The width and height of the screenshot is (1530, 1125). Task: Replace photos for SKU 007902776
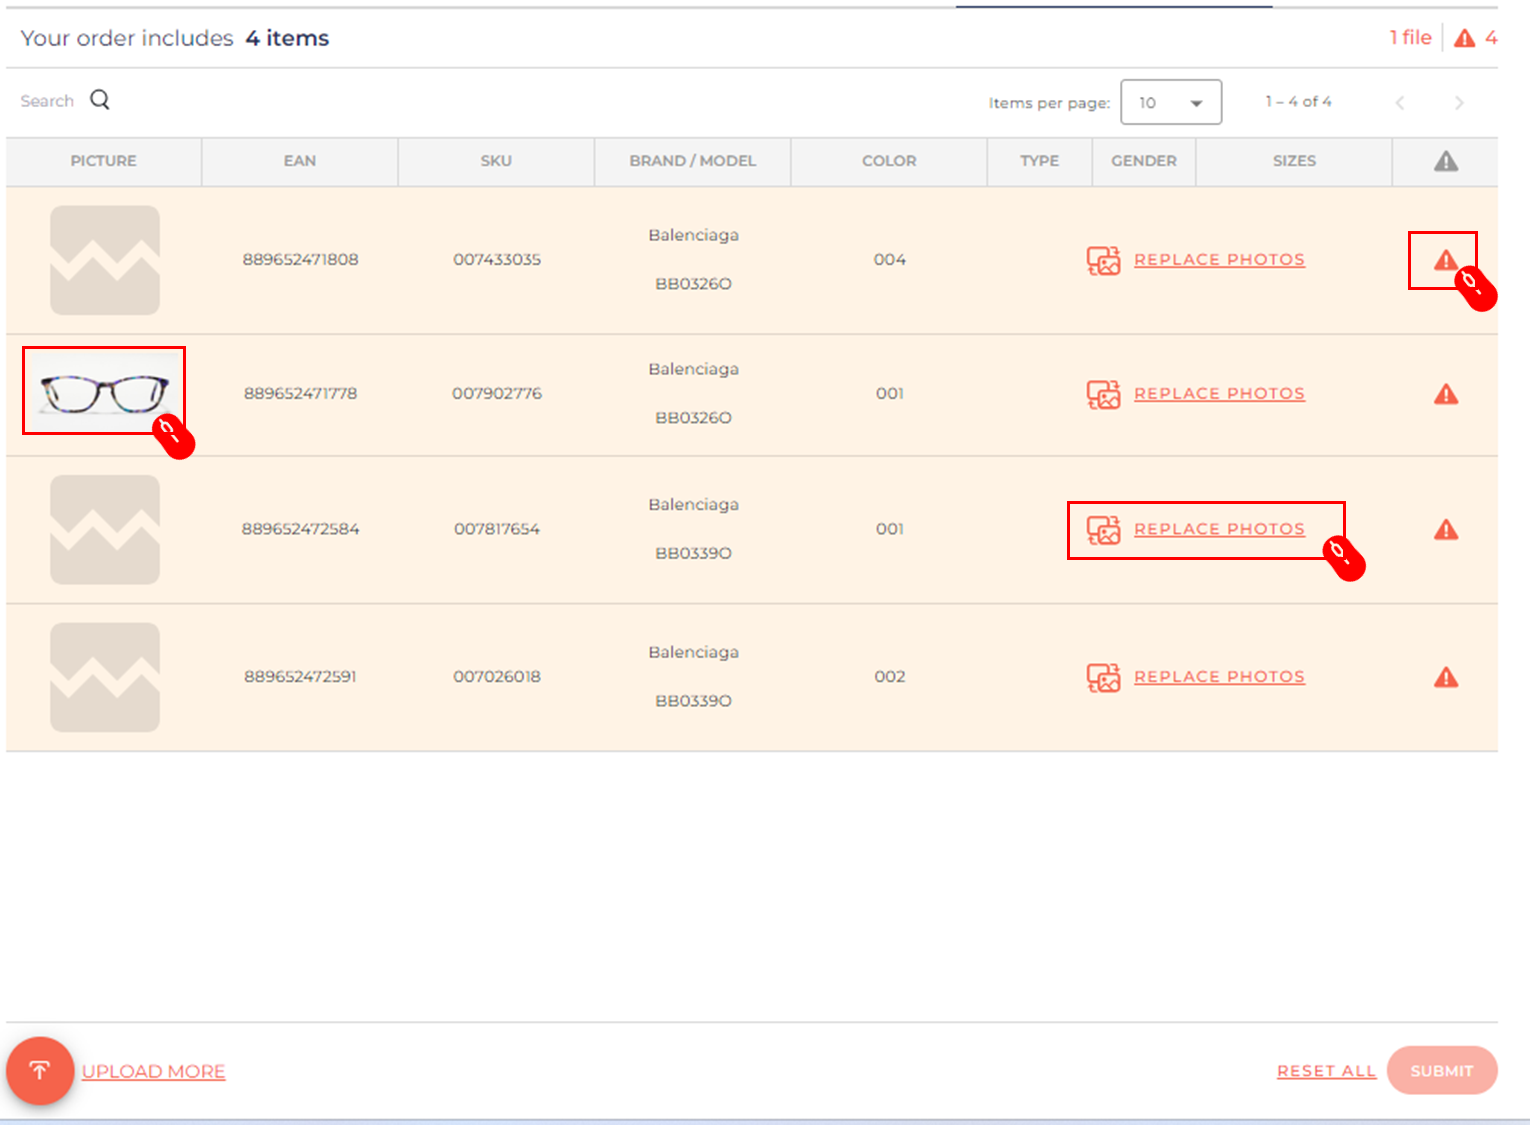tap(1218, 394)
